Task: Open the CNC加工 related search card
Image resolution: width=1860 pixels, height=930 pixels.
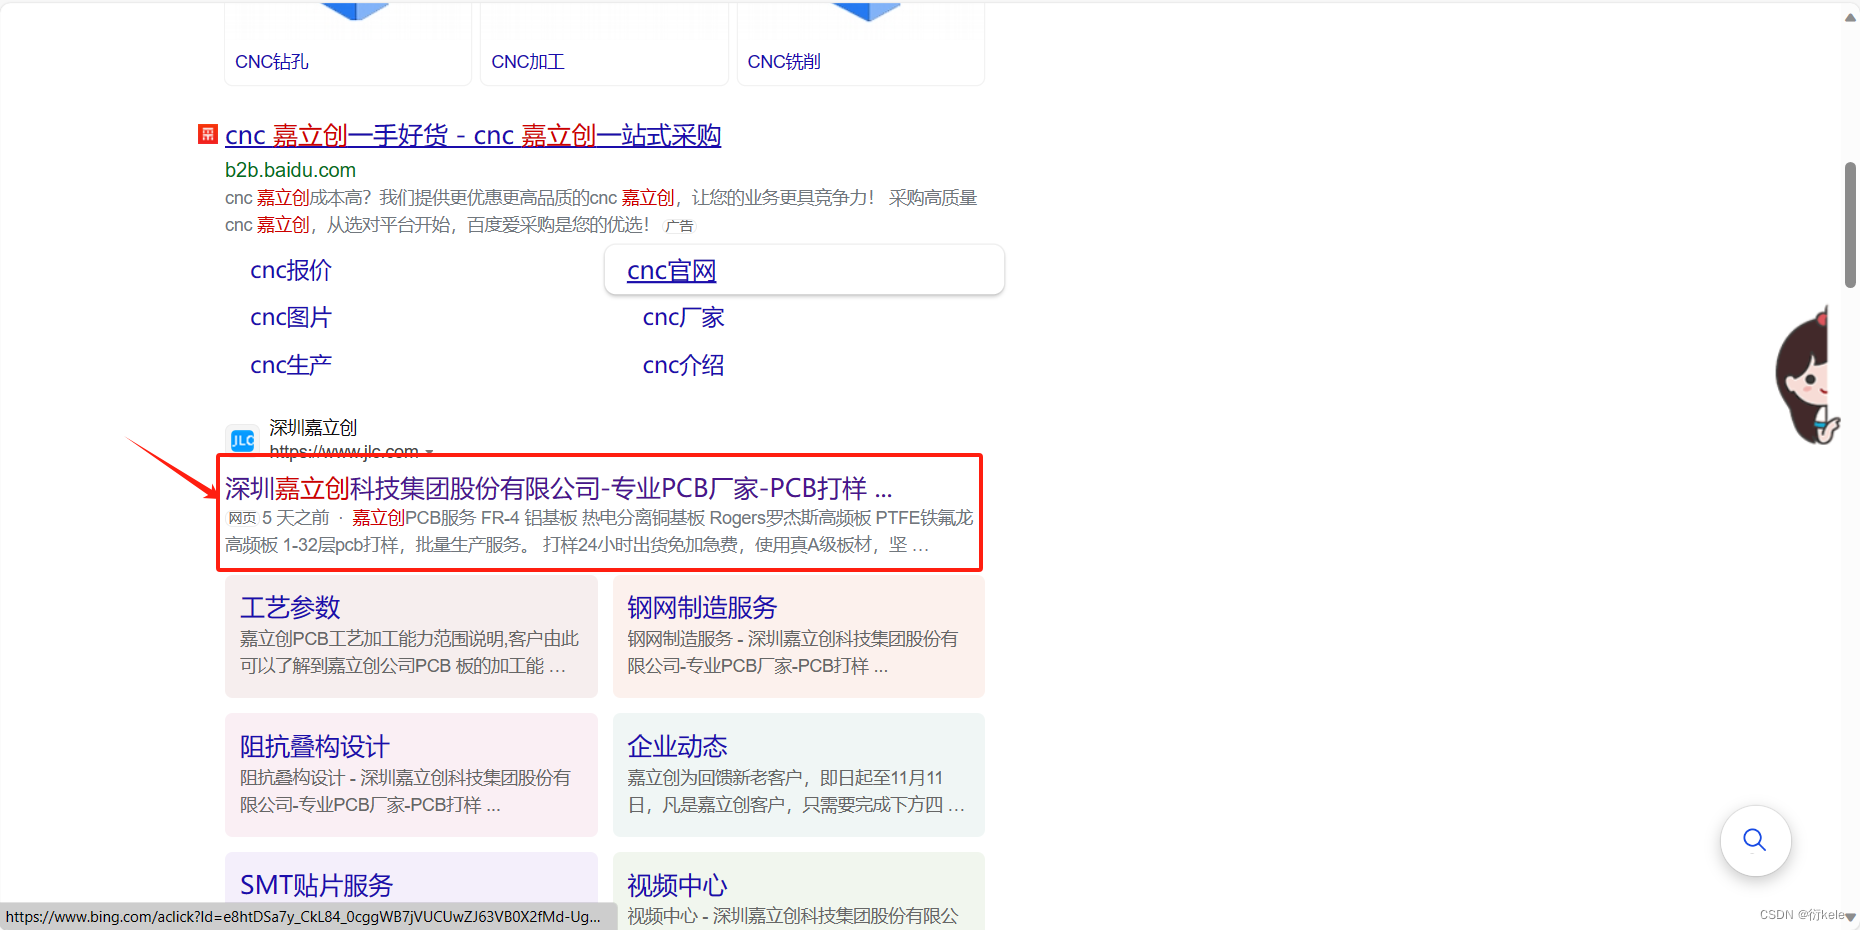Action: click(604, 43)
